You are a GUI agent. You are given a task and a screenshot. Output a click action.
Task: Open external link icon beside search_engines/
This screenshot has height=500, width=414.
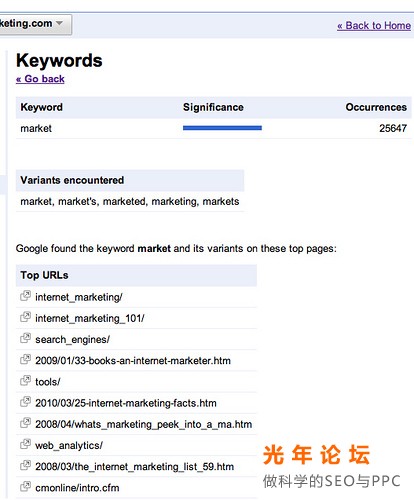[25, 338]
